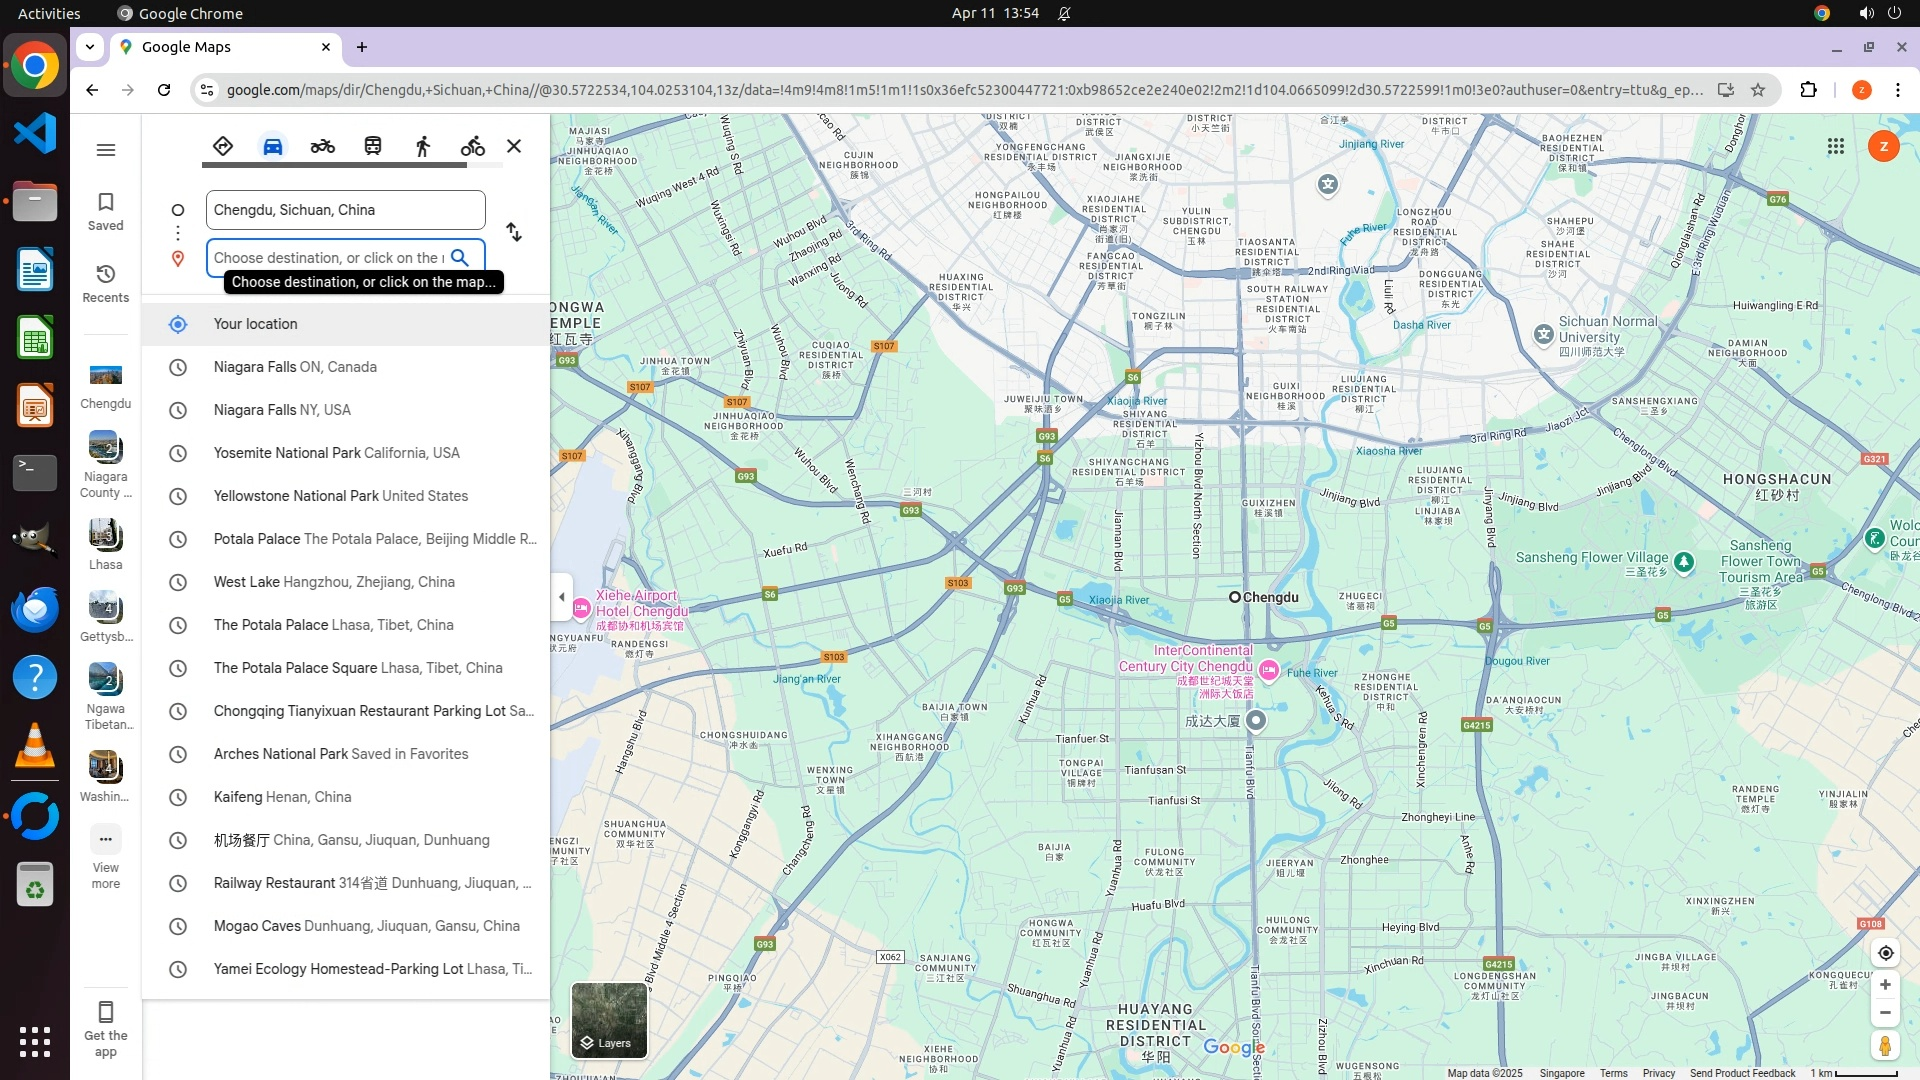1920x1080 pixels.
Task: Select the driving travel mode
Action: click(x=272, y=146)
